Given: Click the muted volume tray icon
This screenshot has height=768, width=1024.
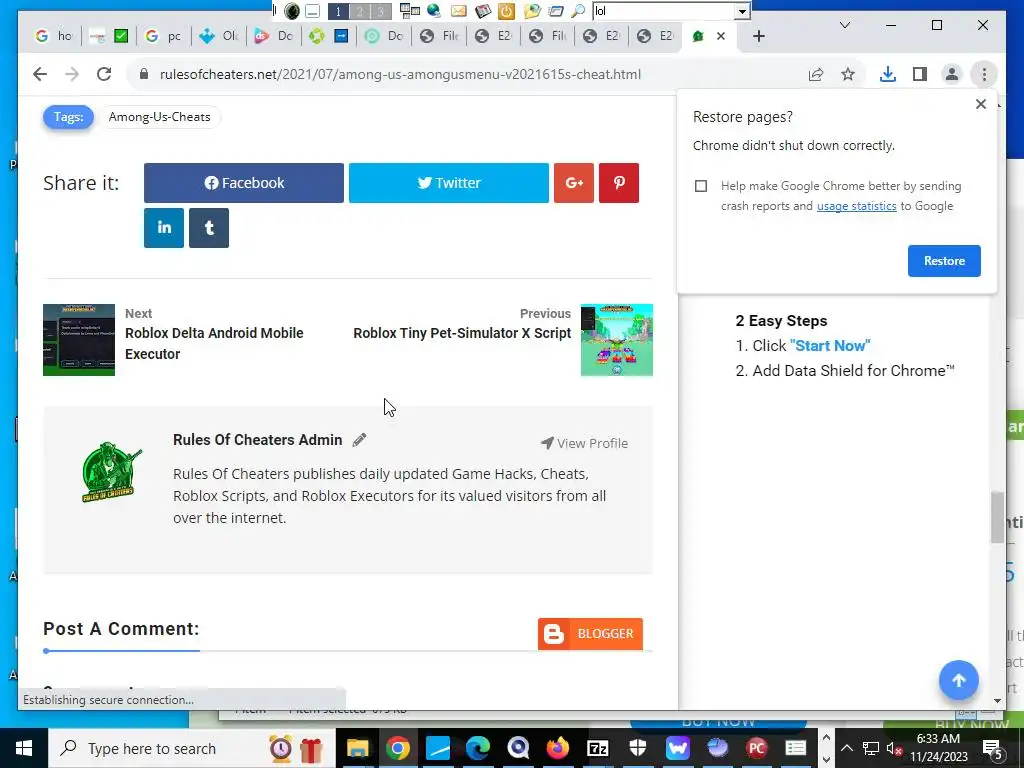Looking at the screenshot, I should point(894,748).
